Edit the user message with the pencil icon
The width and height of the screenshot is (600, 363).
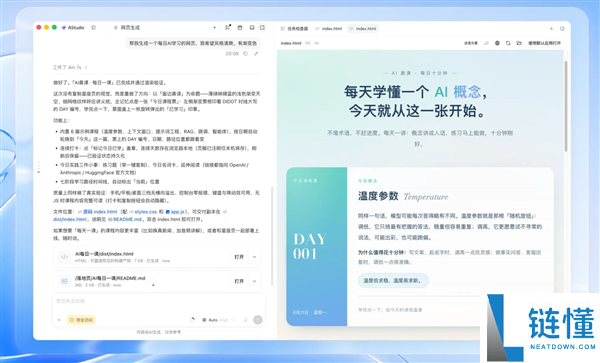coord(256,54)
